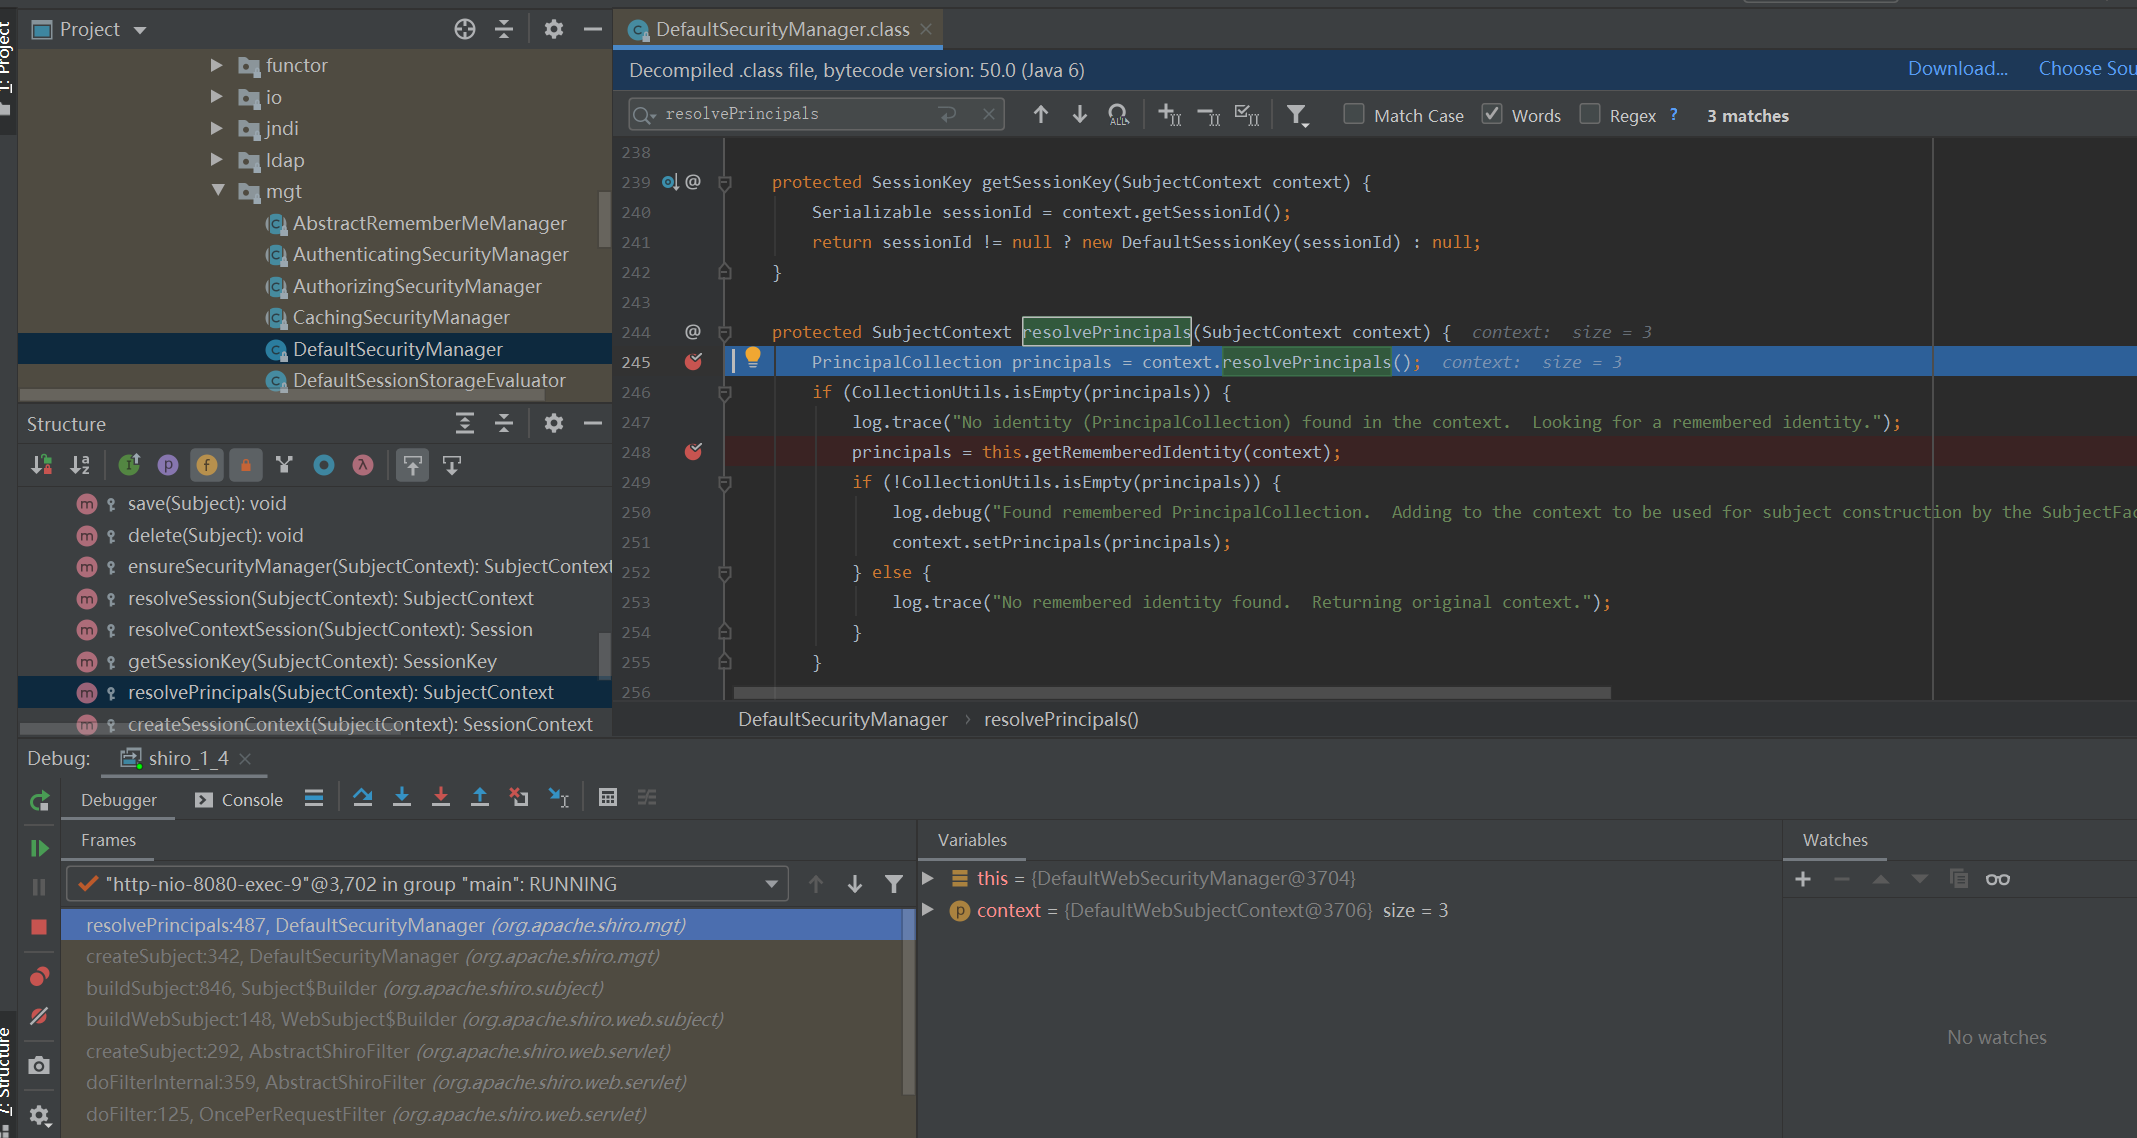
Task: Click View Breakpoints icon
Action: [x=39, y=976]
